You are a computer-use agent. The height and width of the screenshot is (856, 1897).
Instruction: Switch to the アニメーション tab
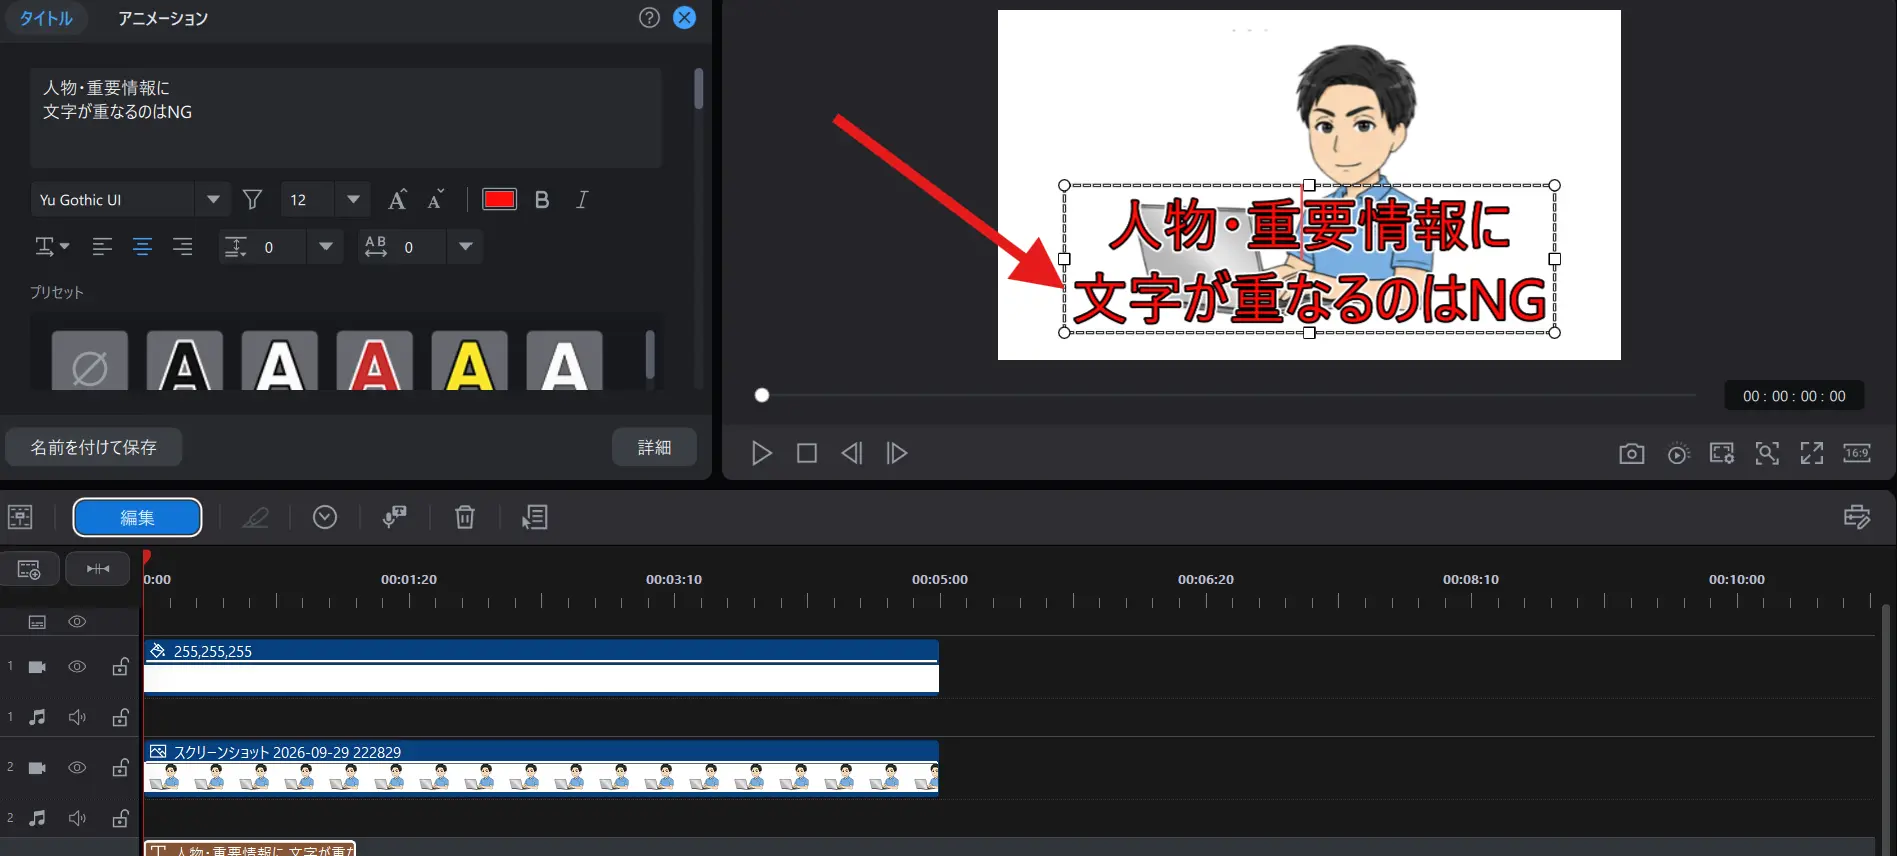click(163, 19)
